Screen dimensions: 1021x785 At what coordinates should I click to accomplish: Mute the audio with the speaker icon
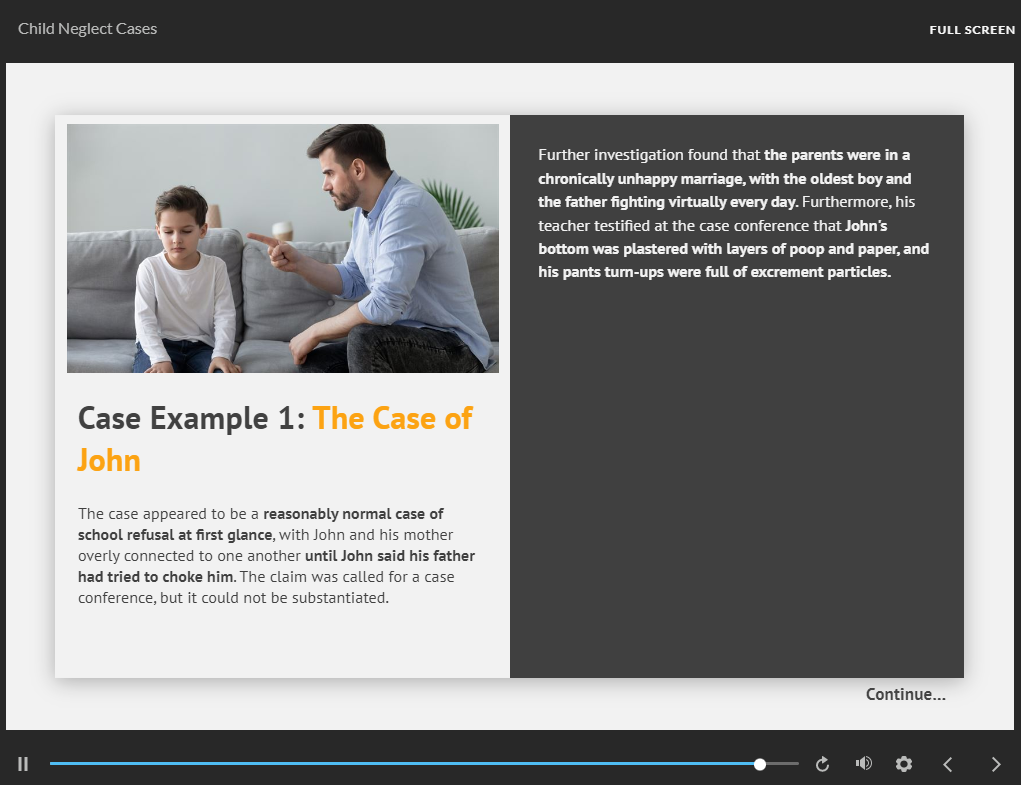[x=863, y=764]
